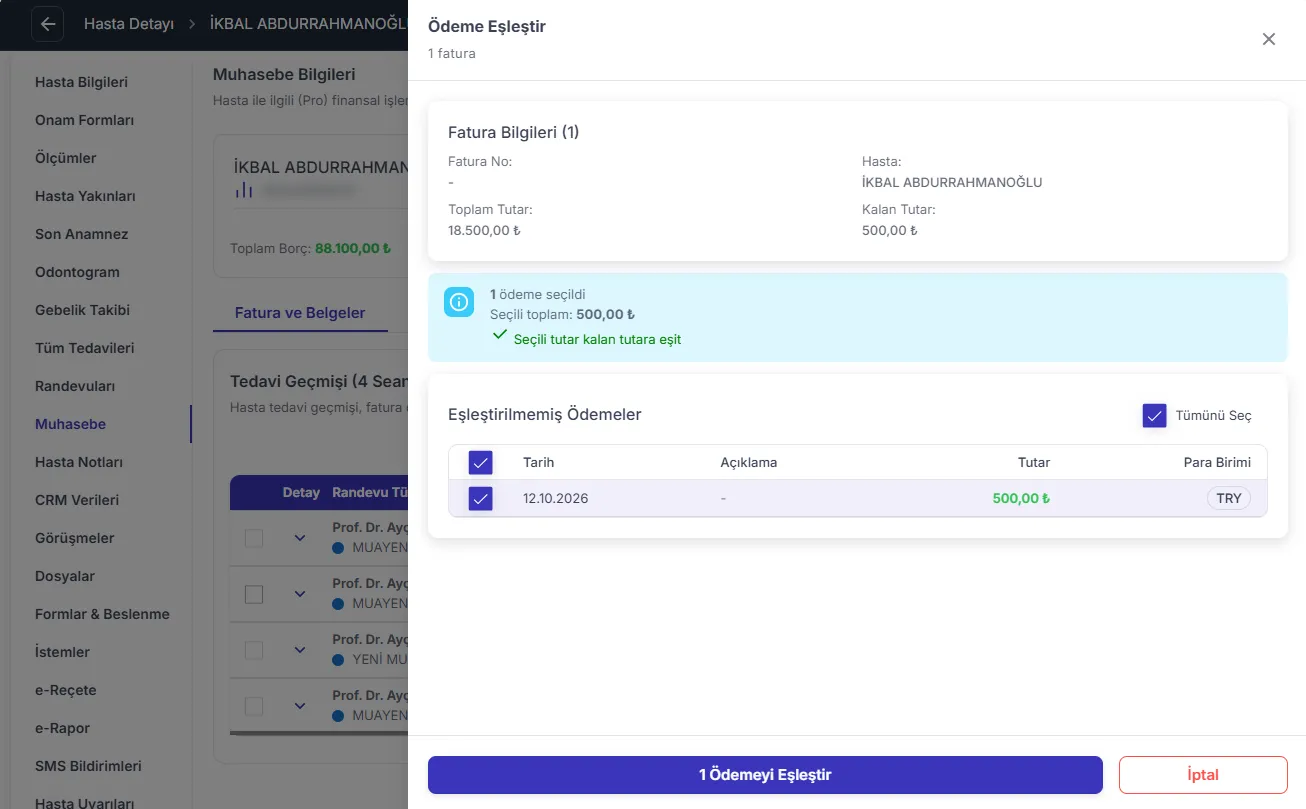1306x809 pixels.
Task: Click the TRY currency badge
Action: click(1229, 498)
